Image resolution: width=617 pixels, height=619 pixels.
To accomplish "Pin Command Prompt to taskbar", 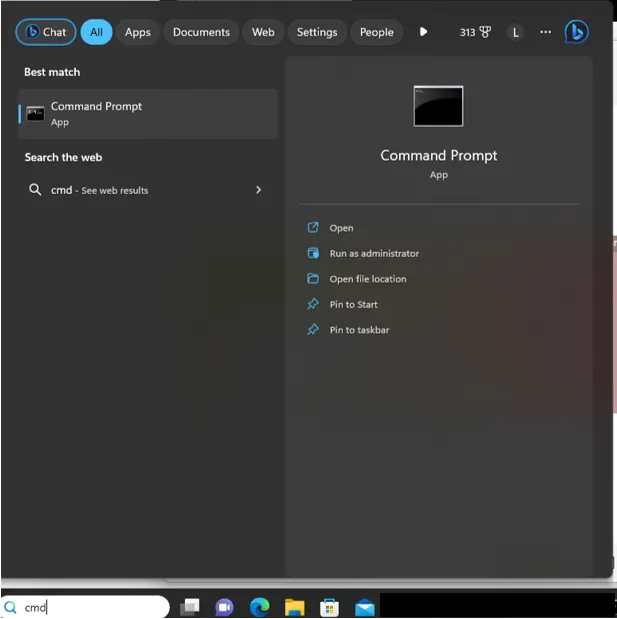I will [x=359, y=330].
